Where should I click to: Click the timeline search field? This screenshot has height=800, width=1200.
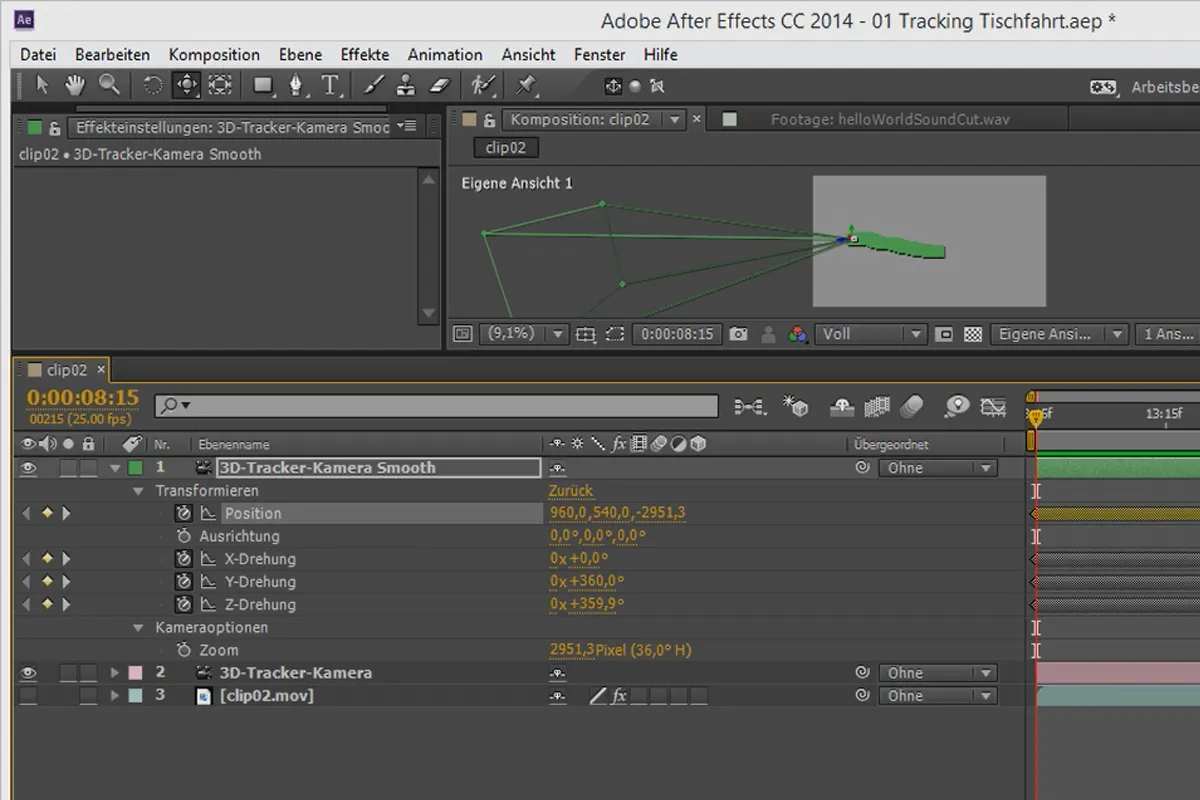[436, 406]
